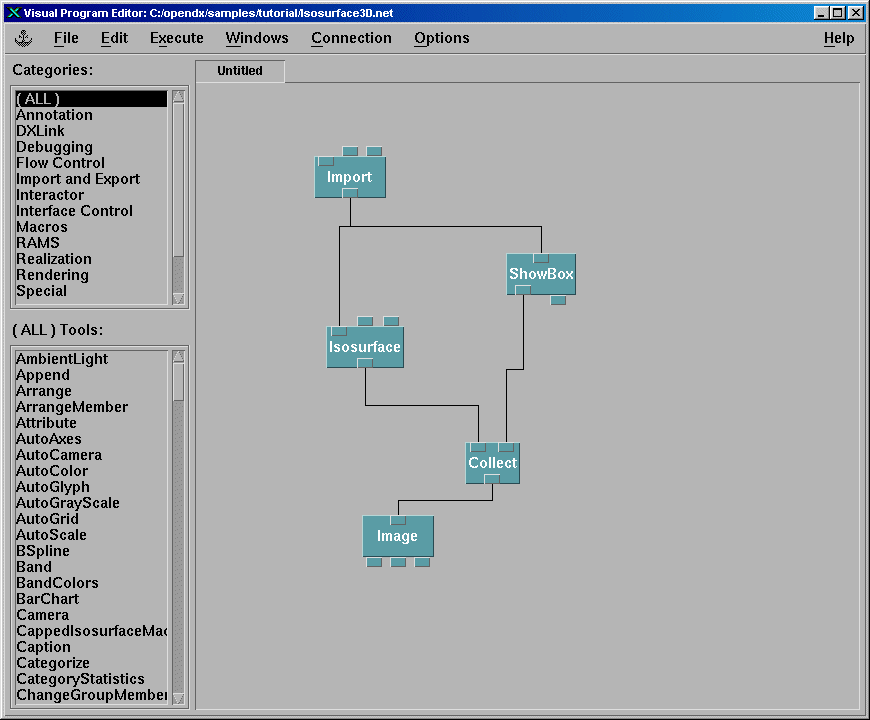The image size is (870, 720).
Task: Open the Help menu
Action: point(838,38)
